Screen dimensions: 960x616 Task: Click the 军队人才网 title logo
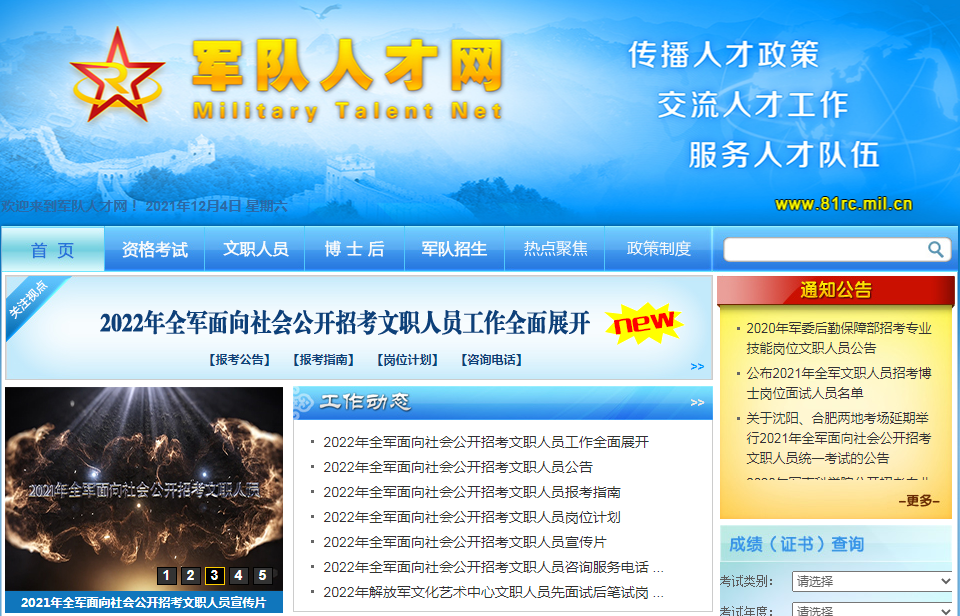point(347,79)
